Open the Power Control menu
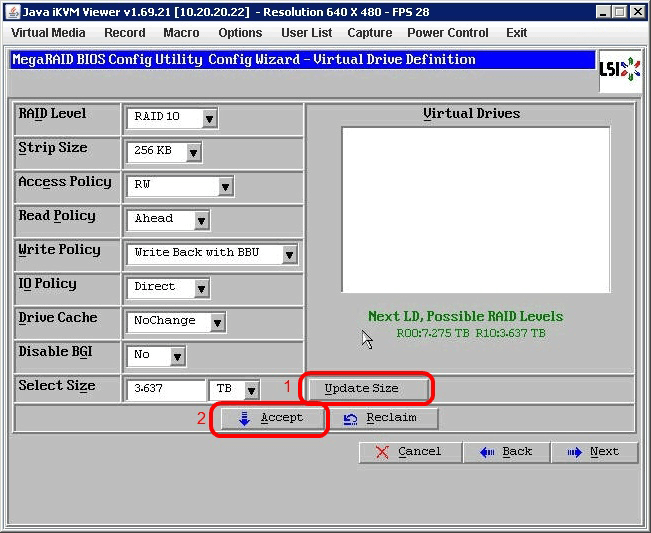 click(447, 33)
